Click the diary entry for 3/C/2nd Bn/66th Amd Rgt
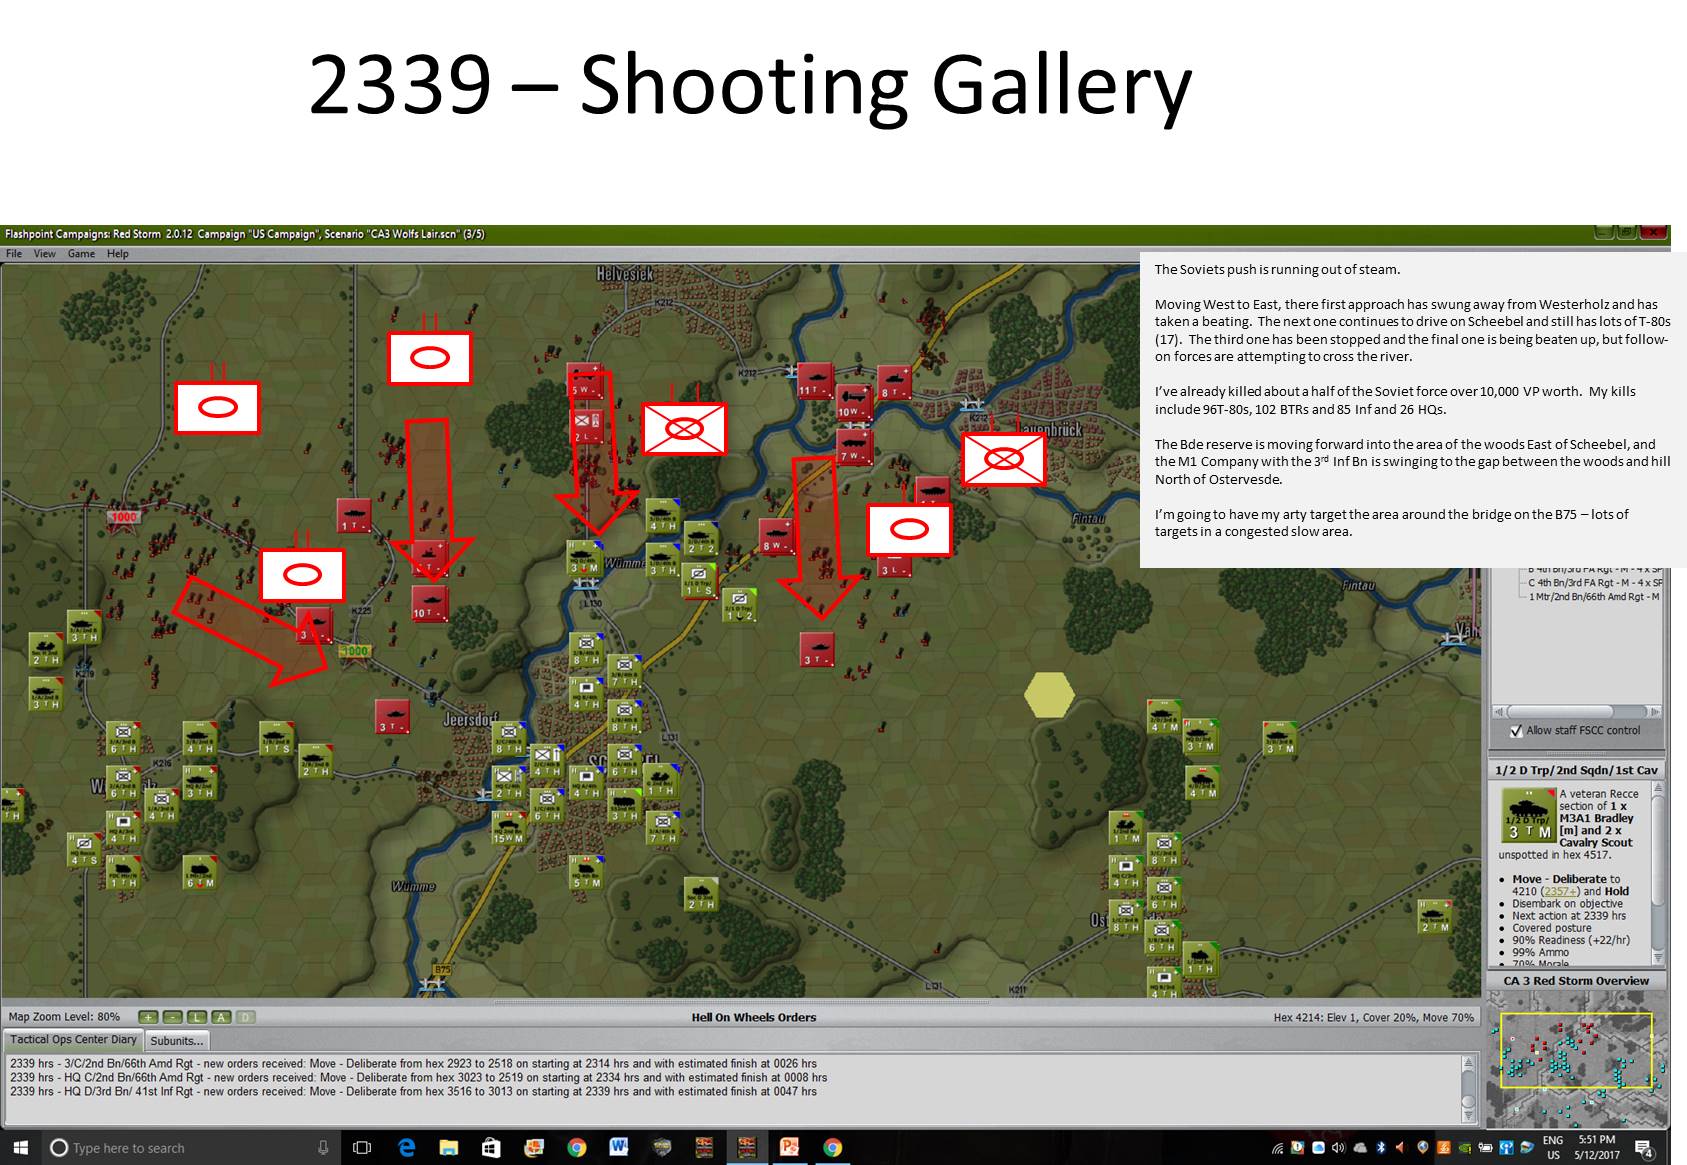This screenshot has width=1687, height=1165. [x=413, y=1064]
